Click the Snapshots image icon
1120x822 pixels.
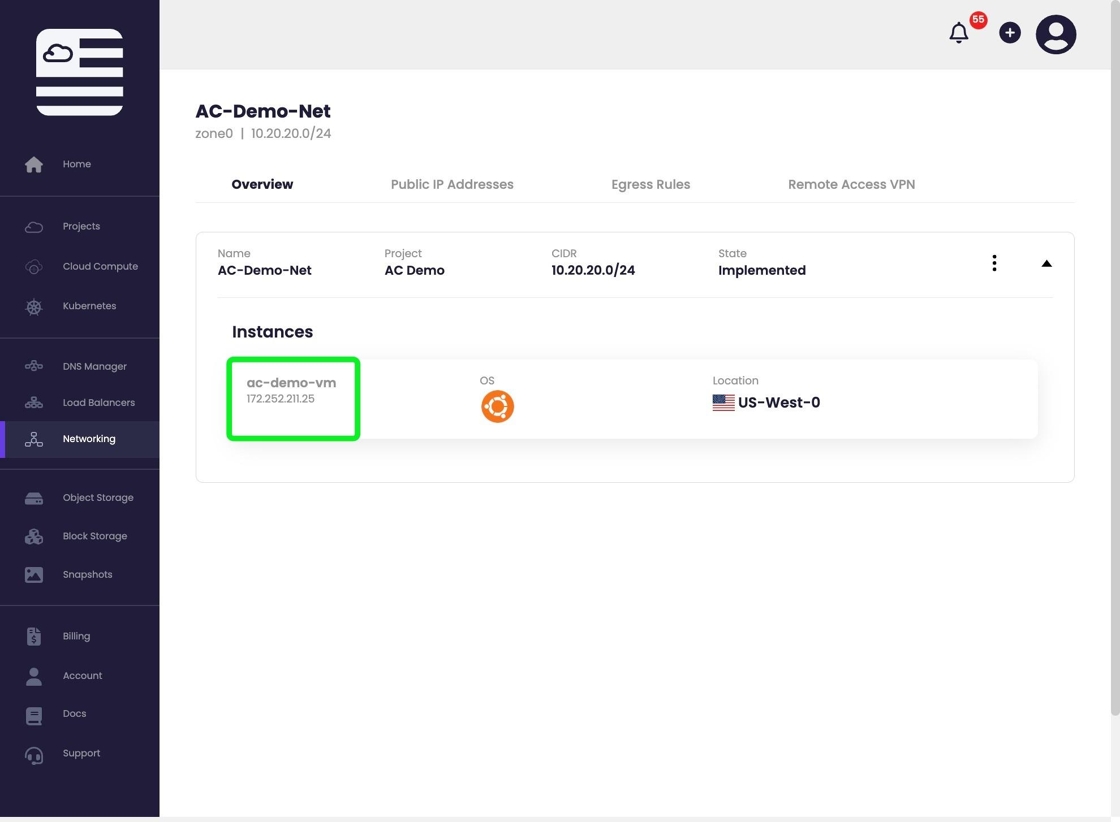[34, 575]
